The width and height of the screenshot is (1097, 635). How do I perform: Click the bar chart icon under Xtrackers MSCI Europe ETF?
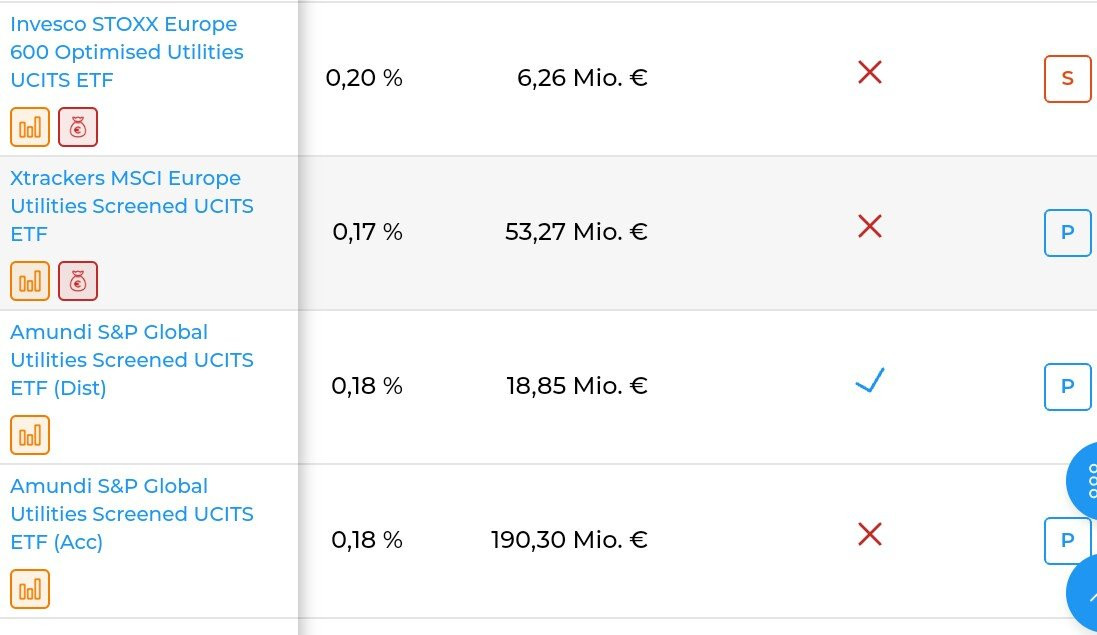coord(30,281)
